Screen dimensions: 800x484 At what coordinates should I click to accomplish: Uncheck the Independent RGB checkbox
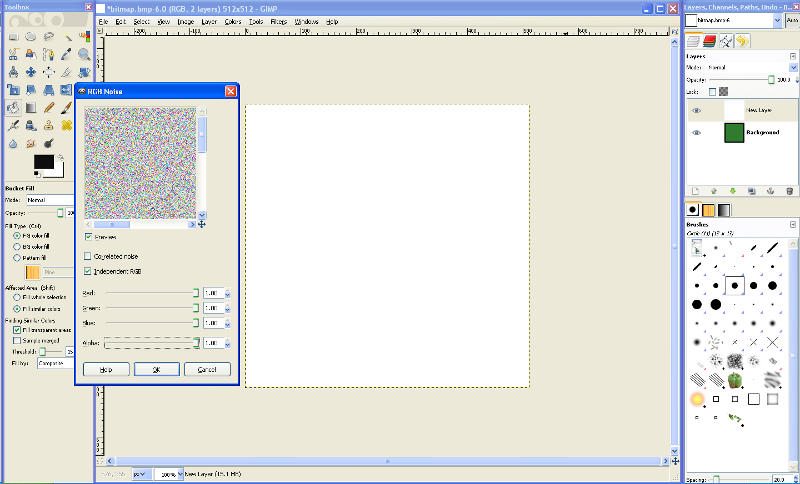[88, 271]
